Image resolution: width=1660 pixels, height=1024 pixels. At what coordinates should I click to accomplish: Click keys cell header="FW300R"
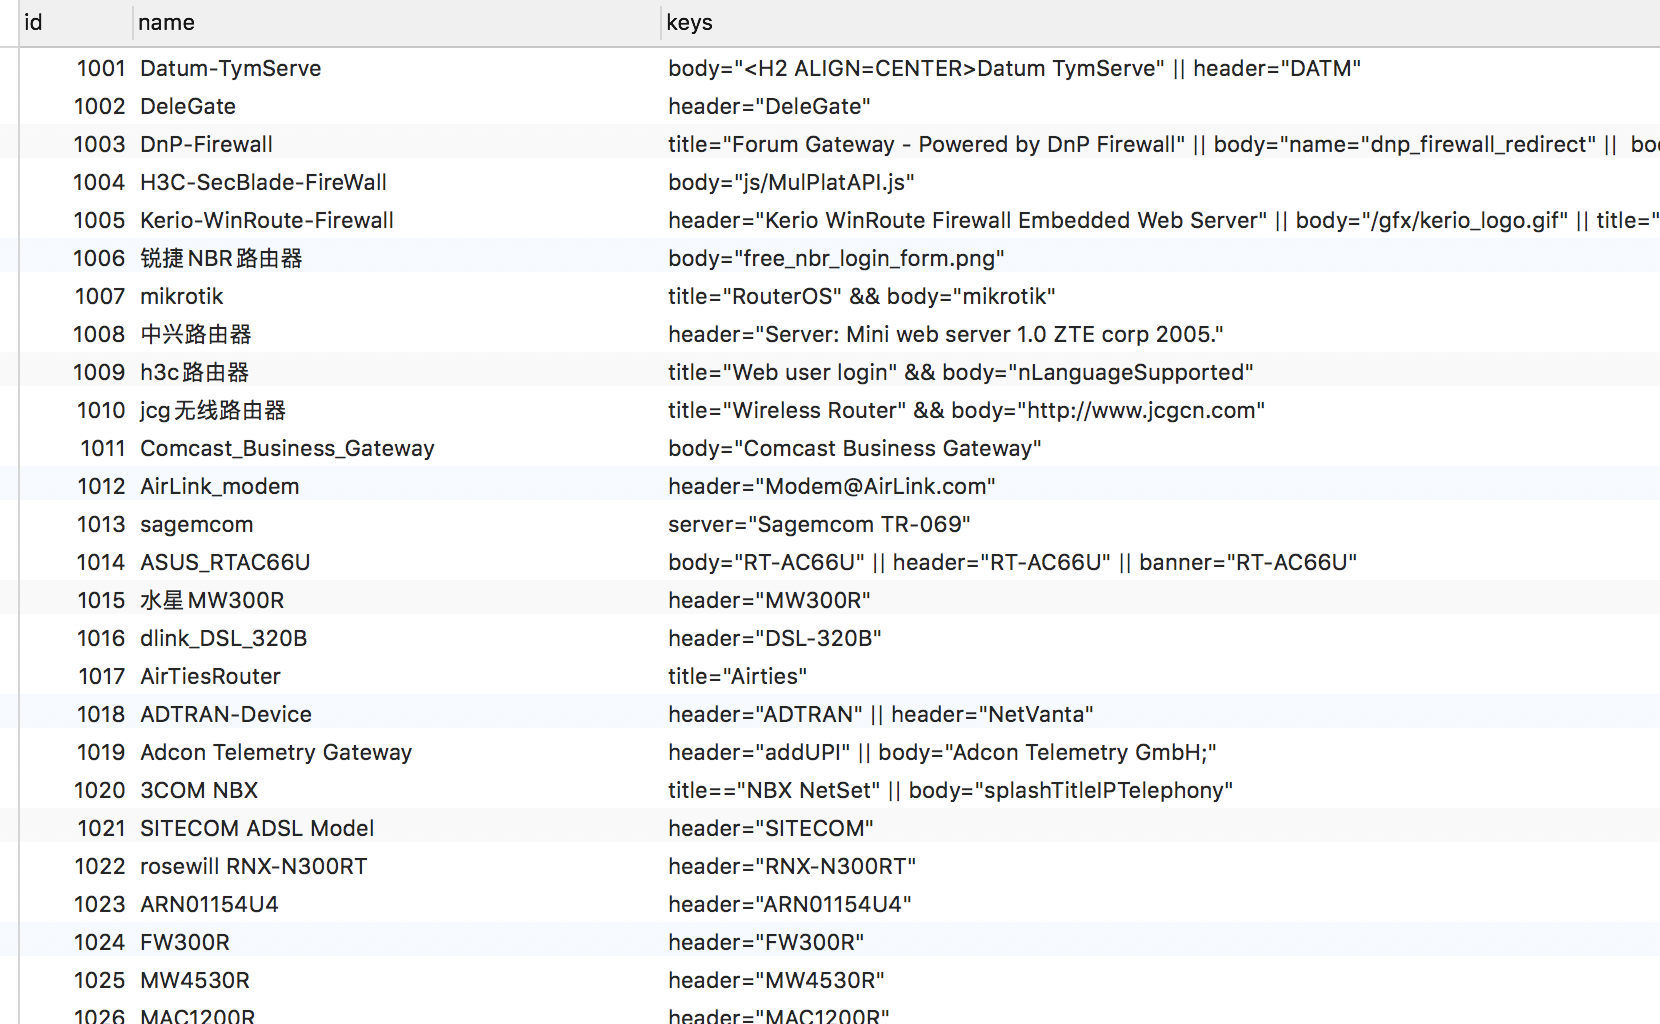[1161, 942]
